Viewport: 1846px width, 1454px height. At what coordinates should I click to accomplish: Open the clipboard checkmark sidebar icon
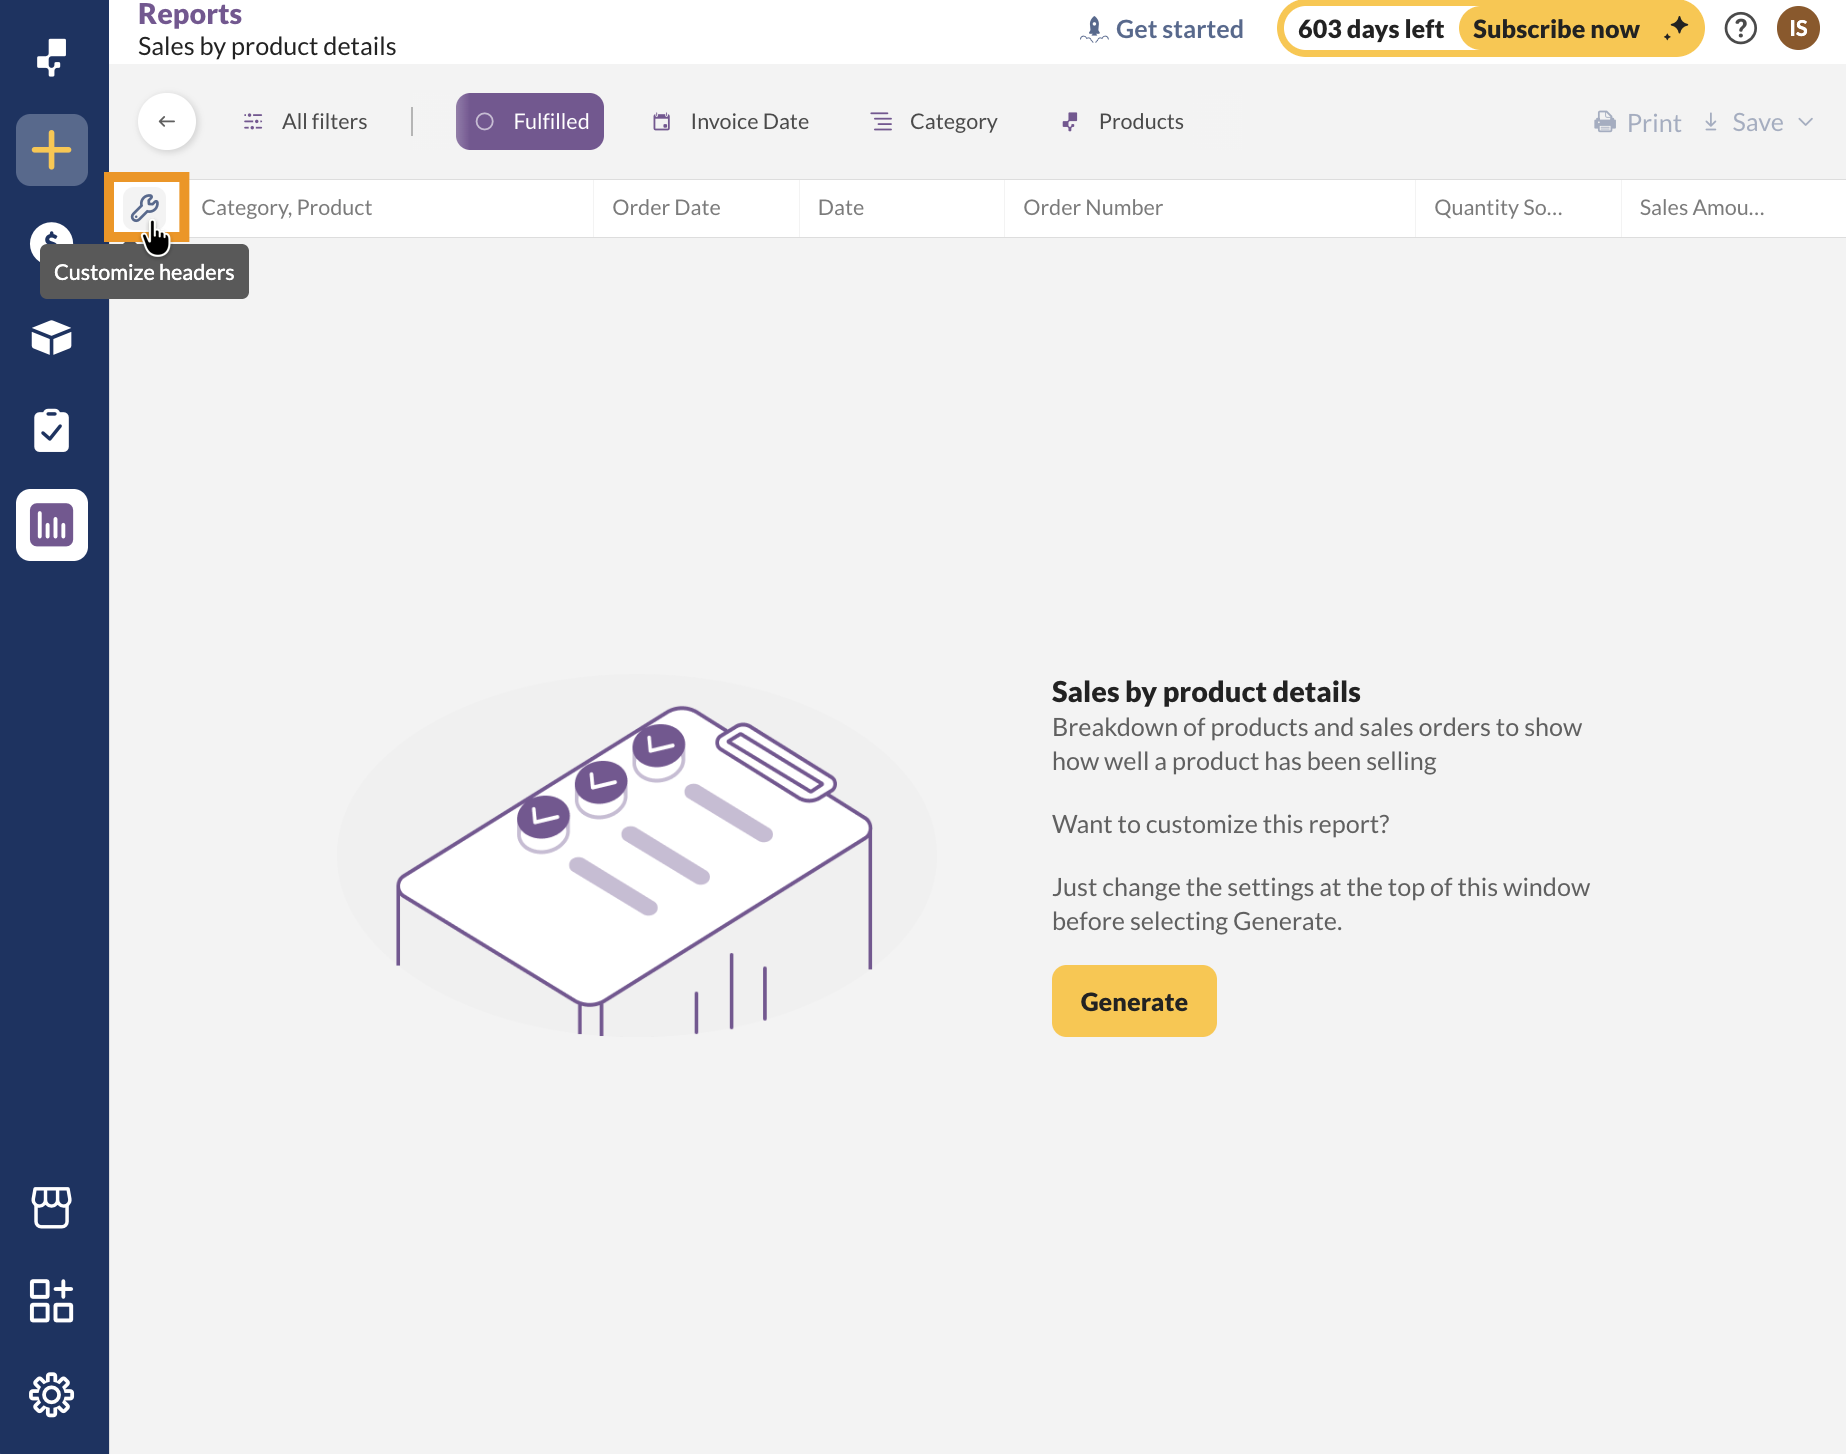pos(51,431)
